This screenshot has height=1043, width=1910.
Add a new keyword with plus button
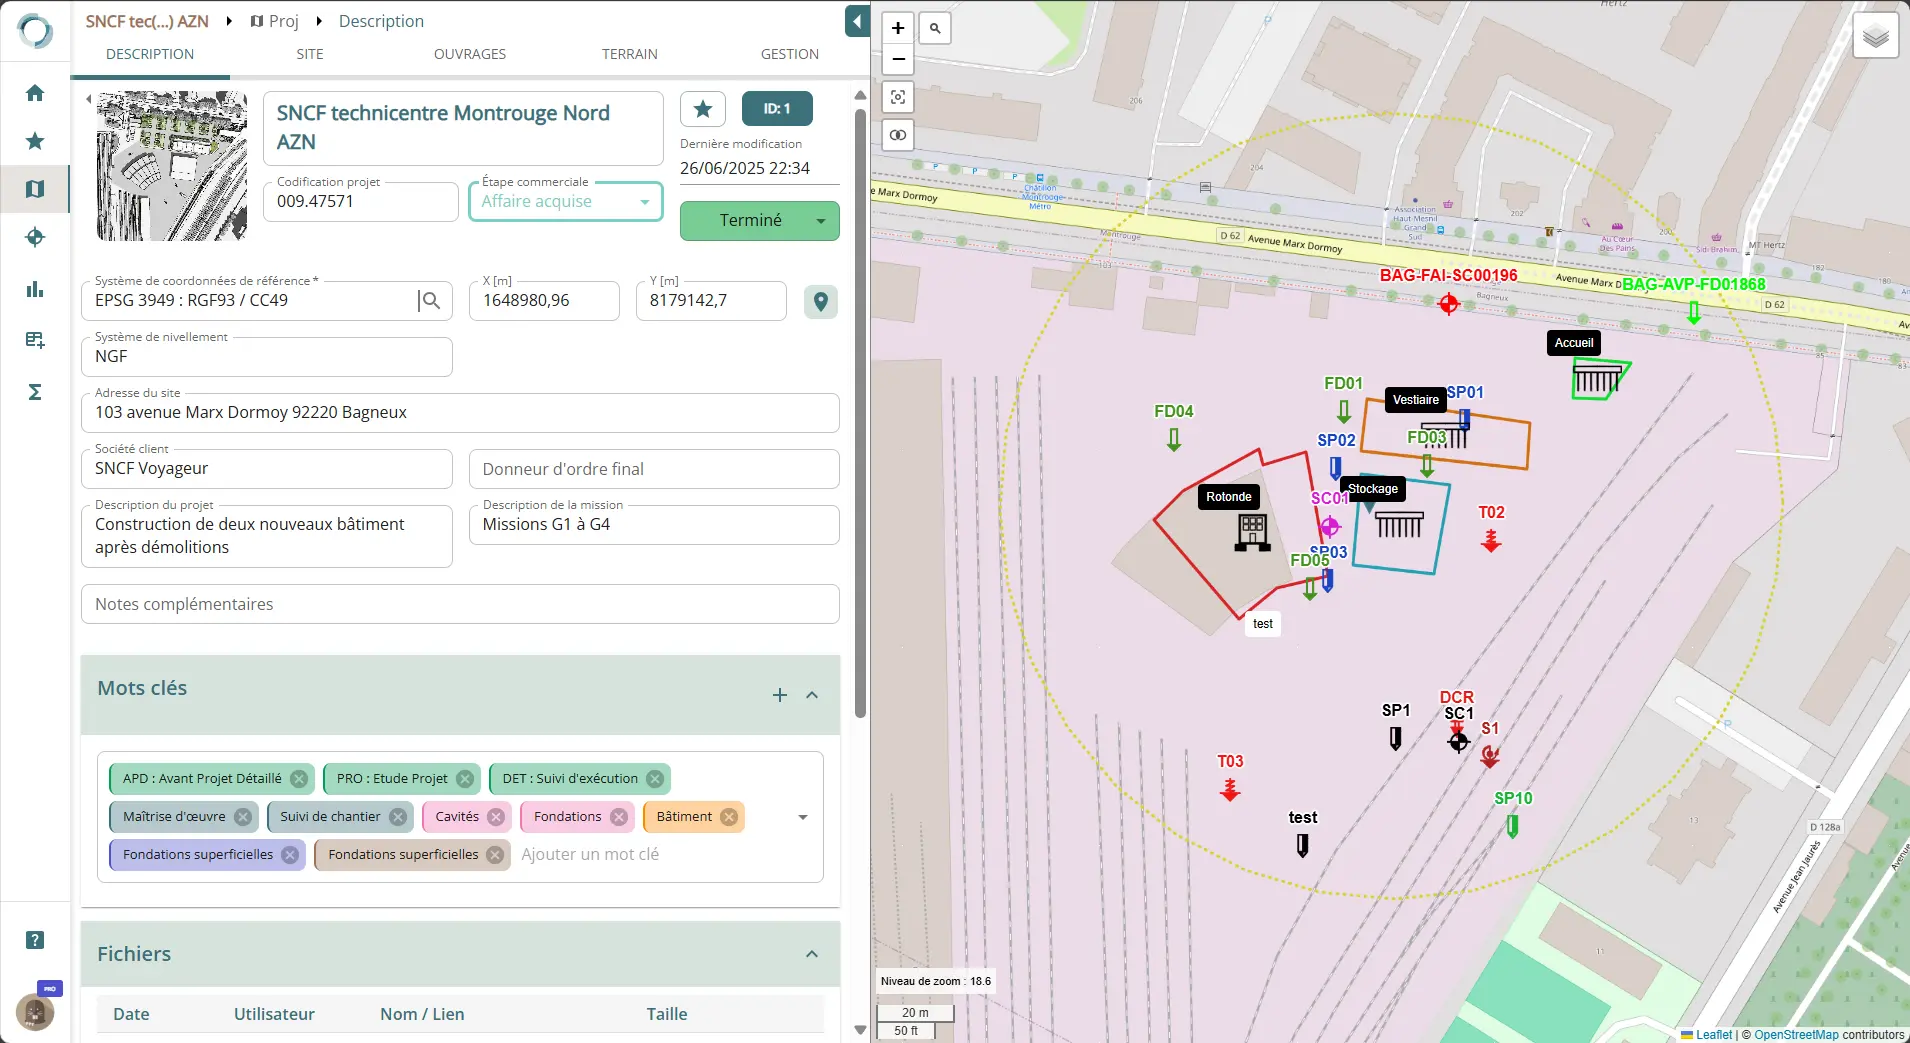pyautogui.click(x=780, y=695)
